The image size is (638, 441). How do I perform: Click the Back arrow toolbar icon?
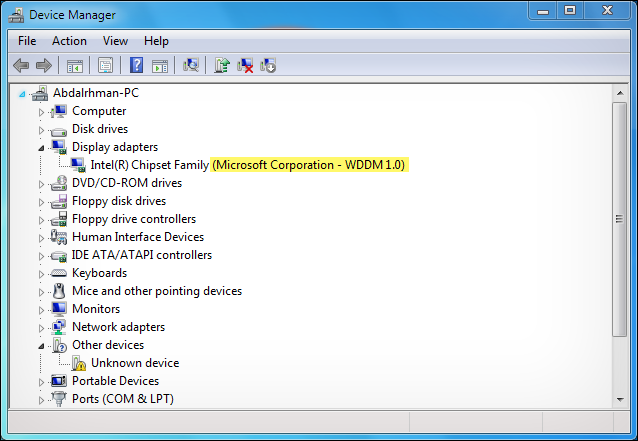tap(21, 65)
